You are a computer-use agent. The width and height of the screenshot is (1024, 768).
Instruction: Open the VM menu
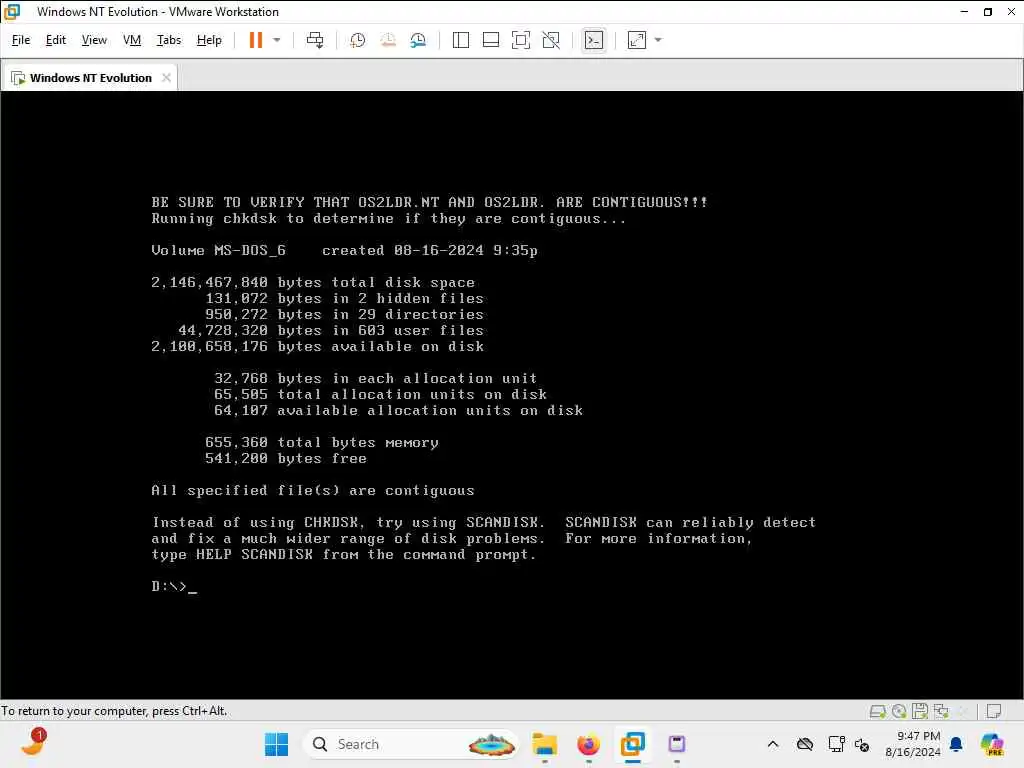(132, 40)
